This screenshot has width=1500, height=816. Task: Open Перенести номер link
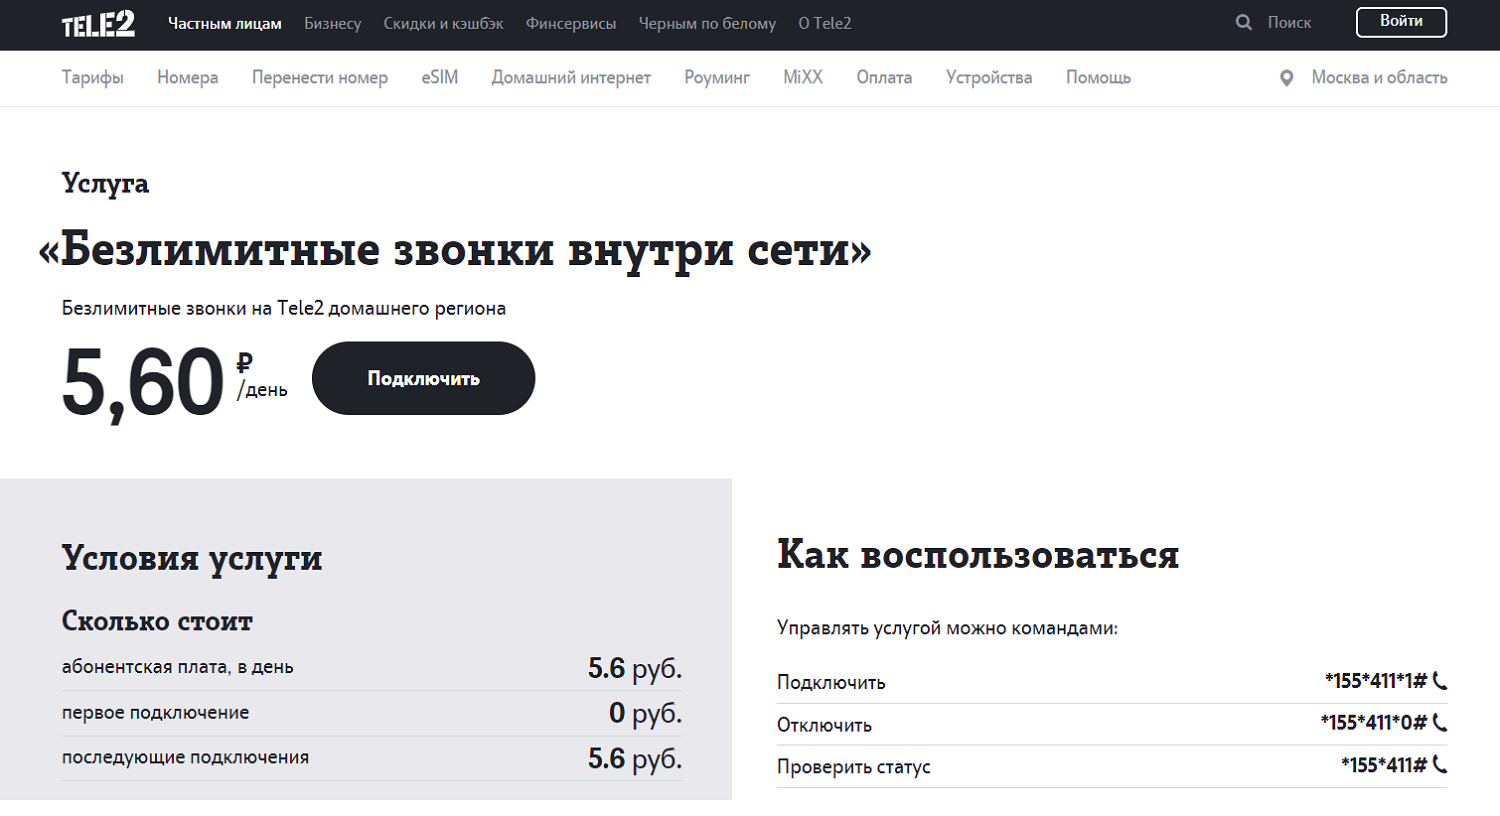tap(320, 78)
